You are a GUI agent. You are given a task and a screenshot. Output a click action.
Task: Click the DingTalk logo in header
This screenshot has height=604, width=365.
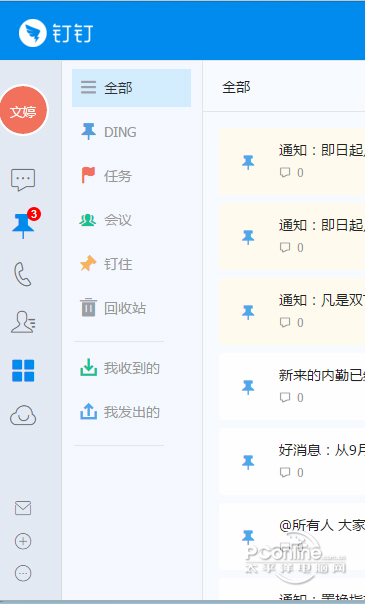[x=56, y=33]
